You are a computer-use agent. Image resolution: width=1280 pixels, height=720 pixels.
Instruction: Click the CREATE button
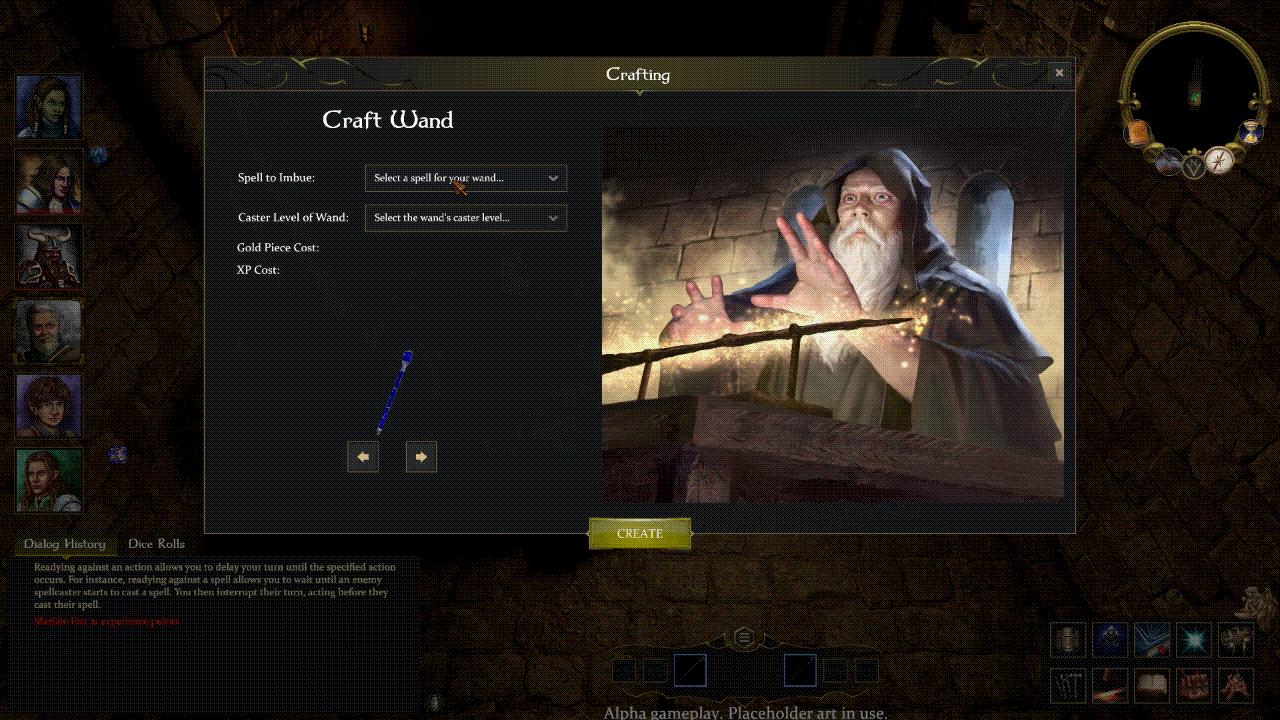click(640, 534)
